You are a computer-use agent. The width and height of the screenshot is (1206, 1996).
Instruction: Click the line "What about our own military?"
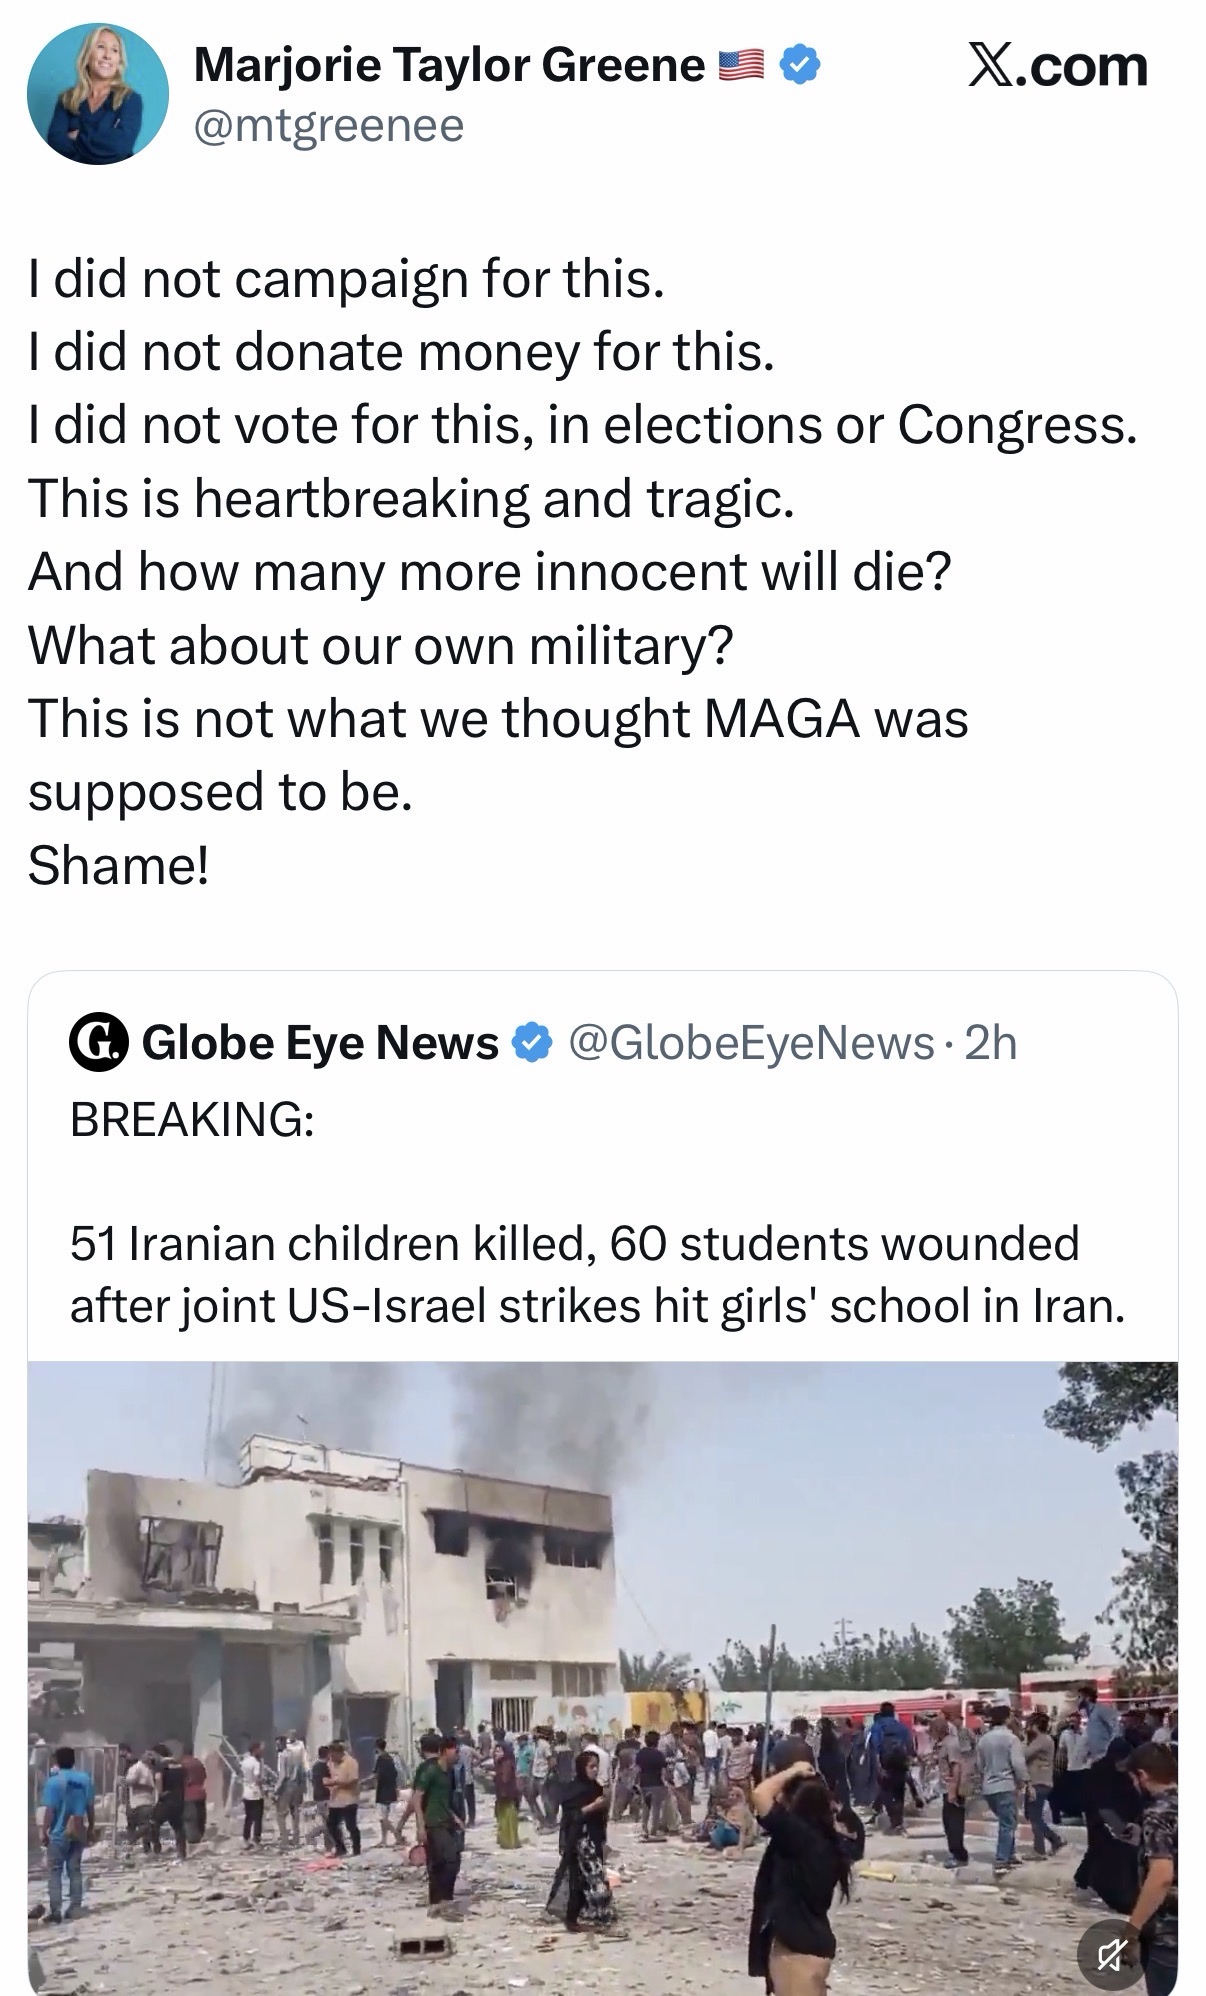pyautogui.click(x=381, y=645)
